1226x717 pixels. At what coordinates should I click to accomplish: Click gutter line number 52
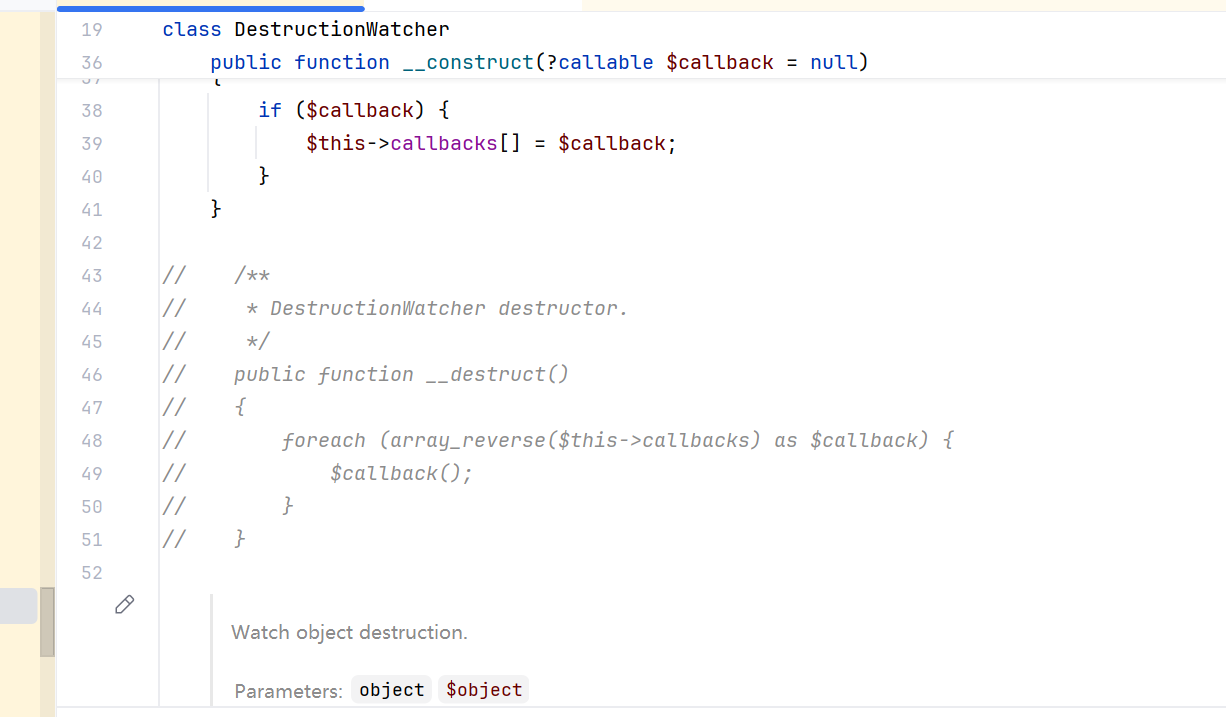point(92,572)
